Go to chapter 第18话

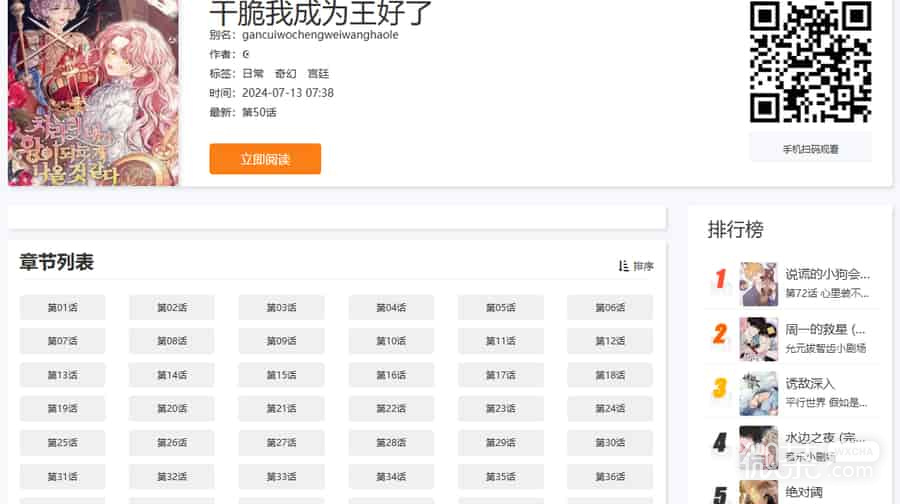(x=610, y=375)
